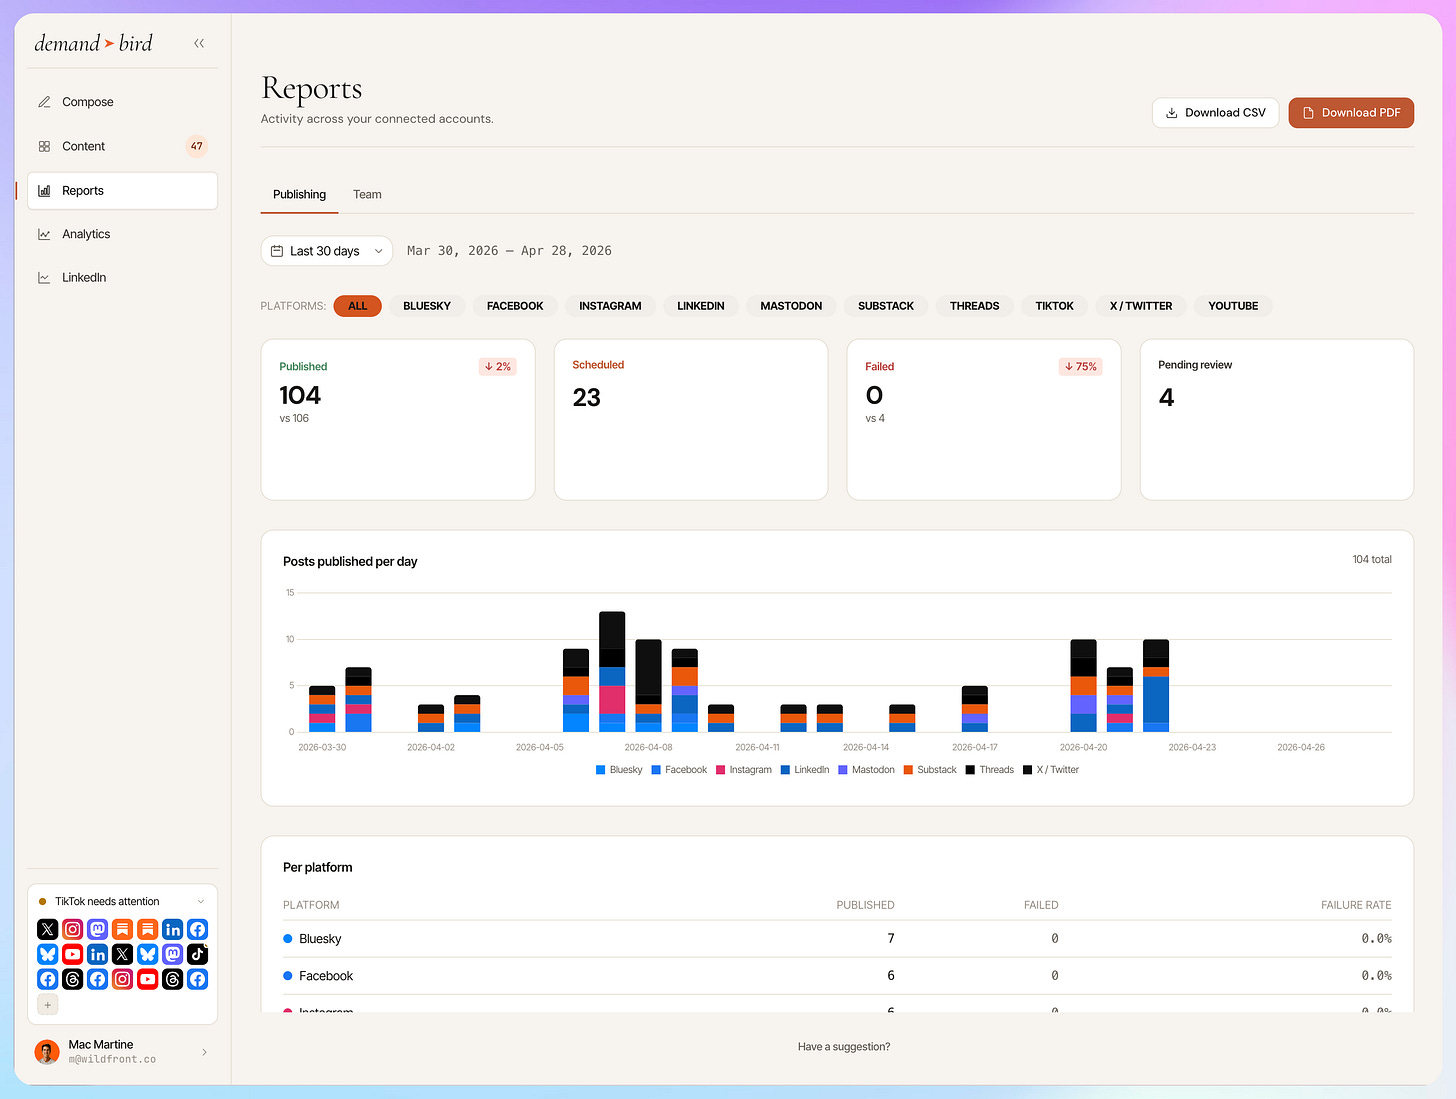Select X account icon in middle row
This screenshot has width=1456, height=1099.
[x=123, y=954]
